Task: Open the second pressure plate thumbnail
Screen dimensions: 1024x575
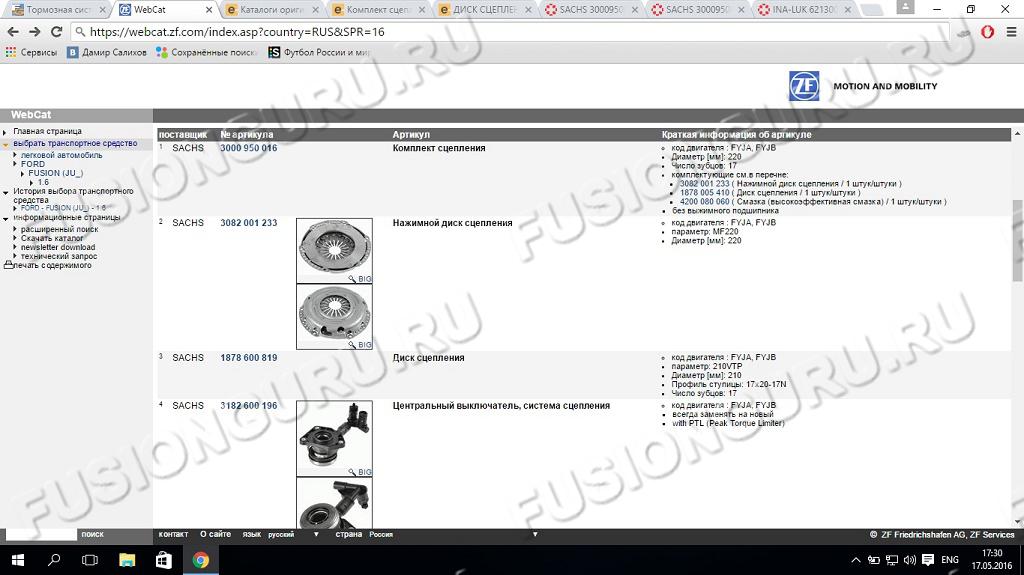Action: 334,317
